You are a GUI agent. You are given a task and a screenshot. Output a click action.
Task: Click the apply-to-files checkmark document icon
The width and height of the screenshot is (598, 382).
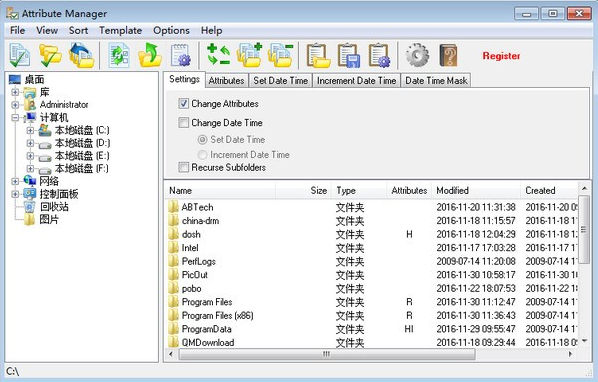(x=19, y=56)
